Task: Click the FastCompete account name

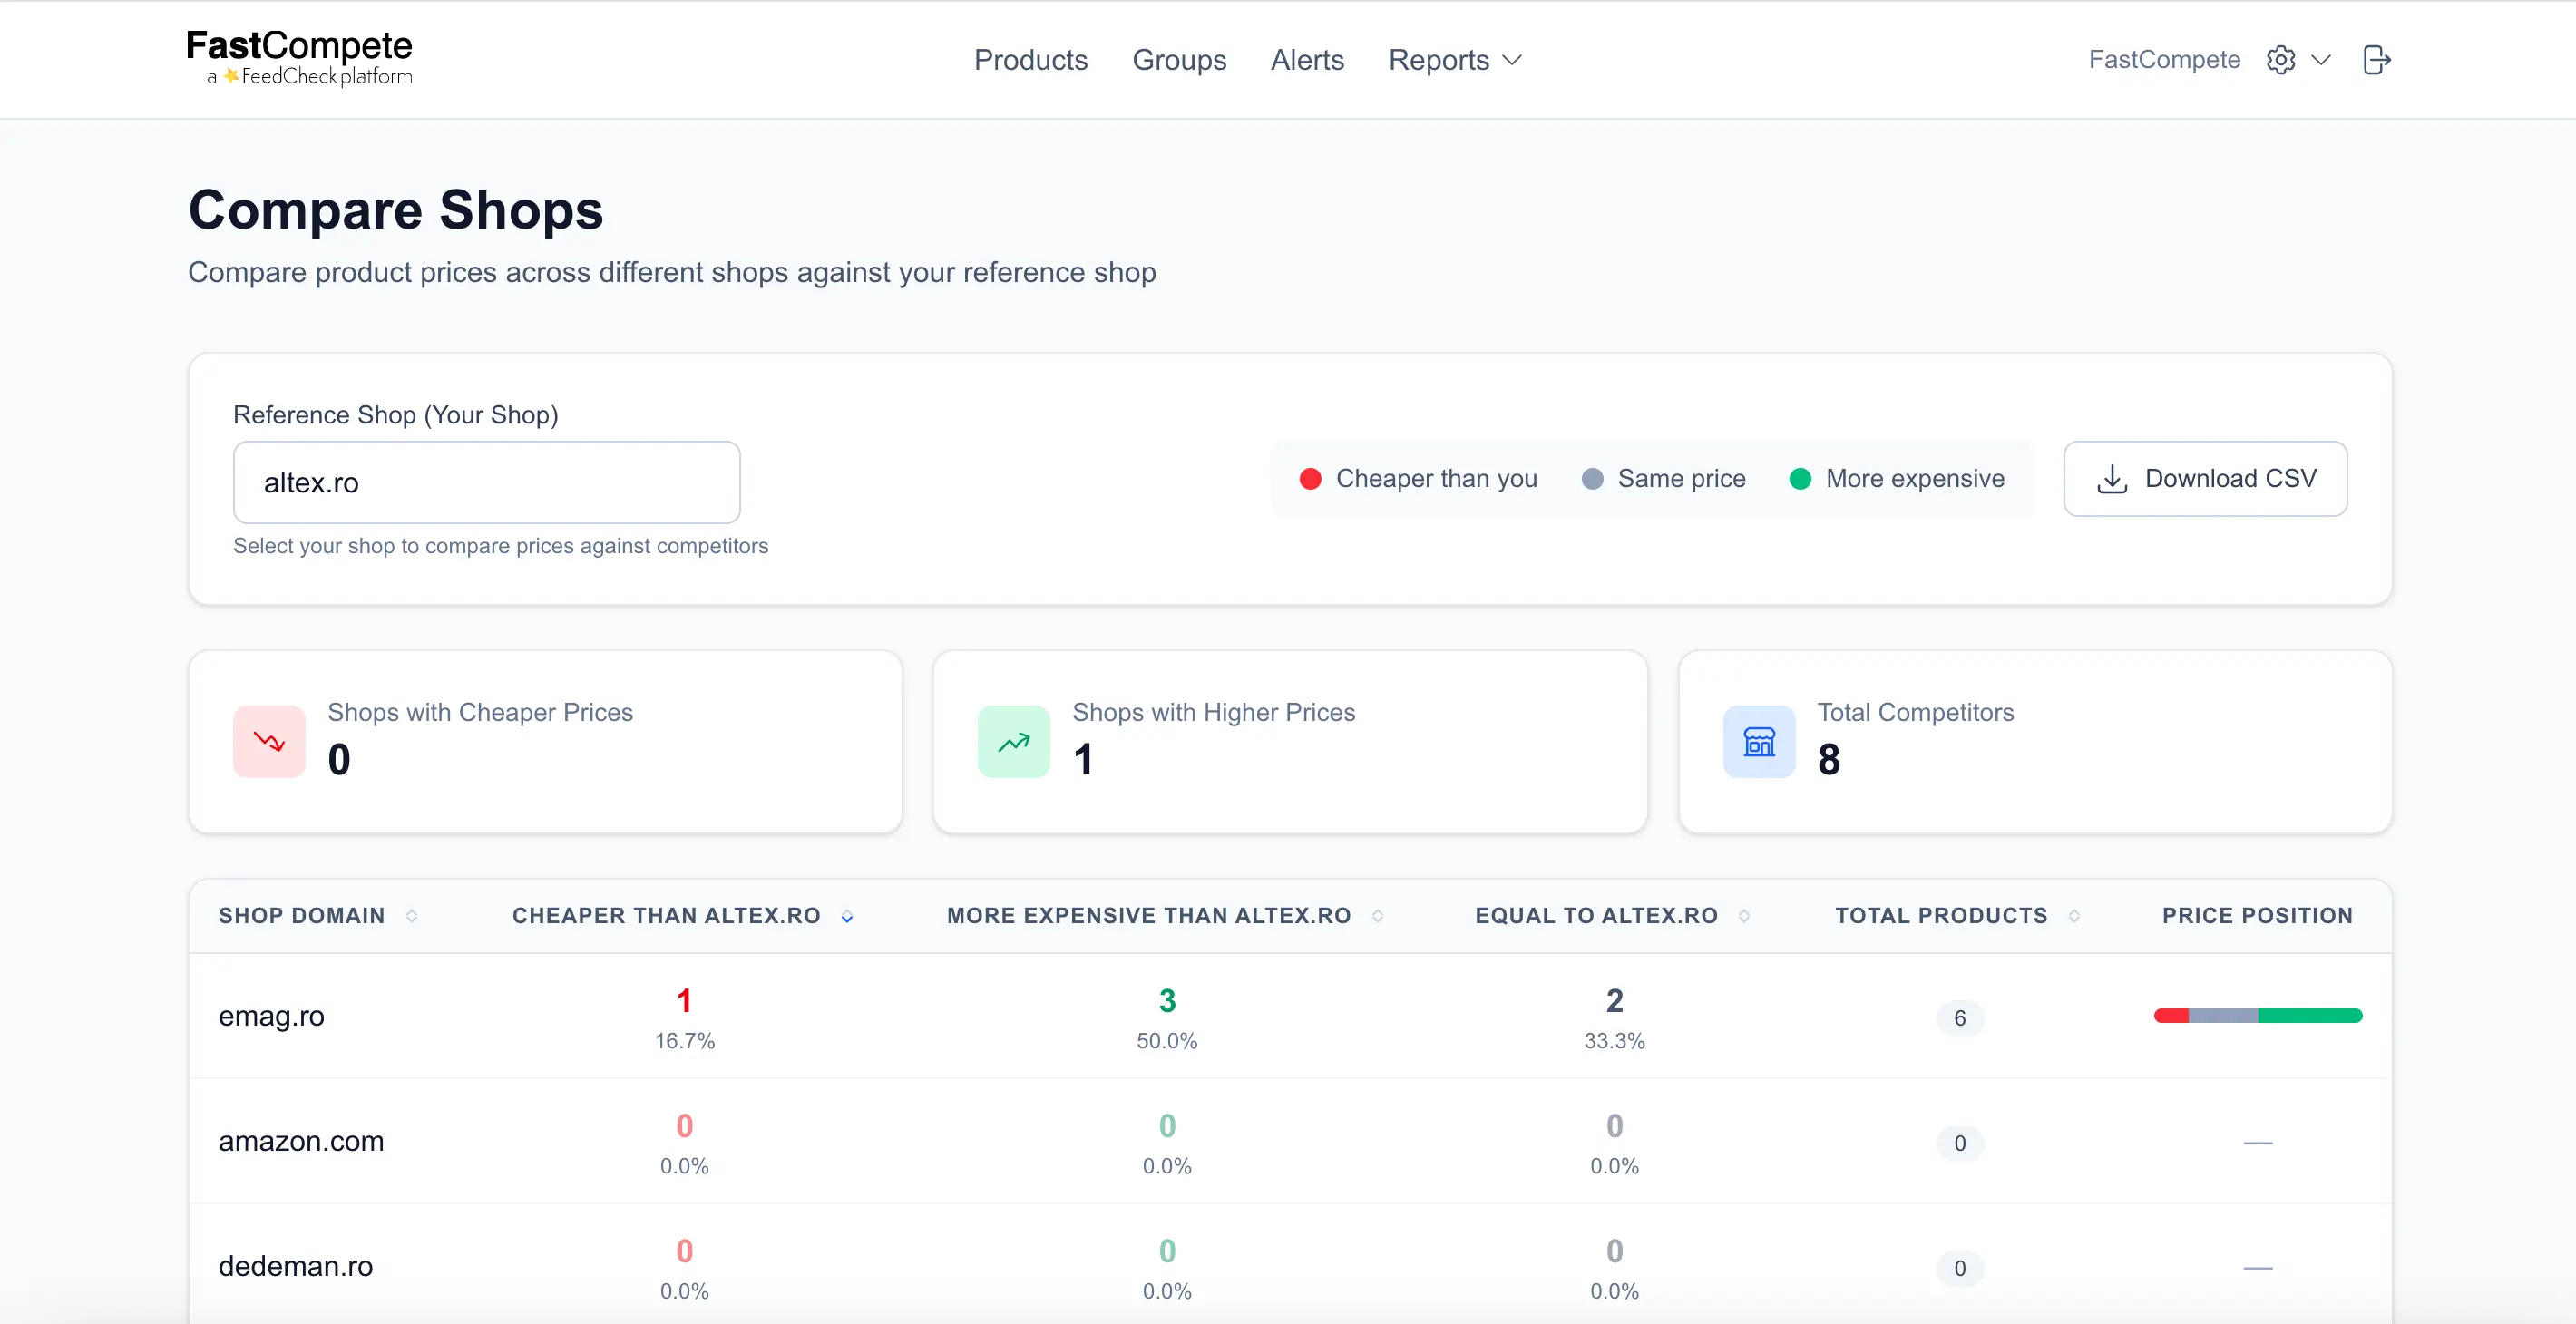Action: (x=2164, y=60)
